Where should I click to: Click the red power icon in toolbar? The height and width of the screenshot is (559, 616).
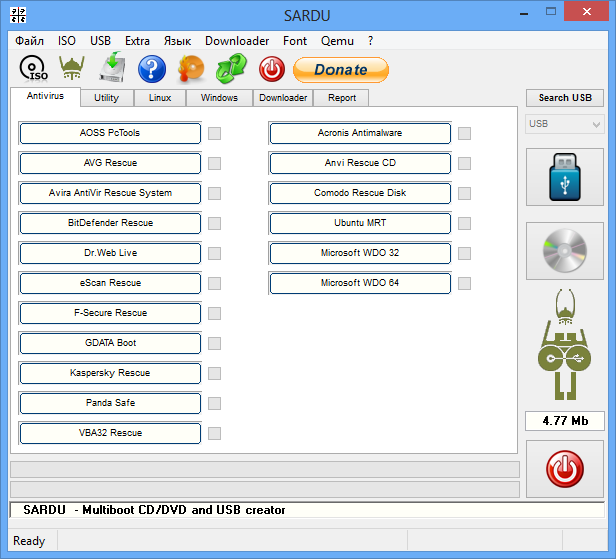click(x=271, y=69)
